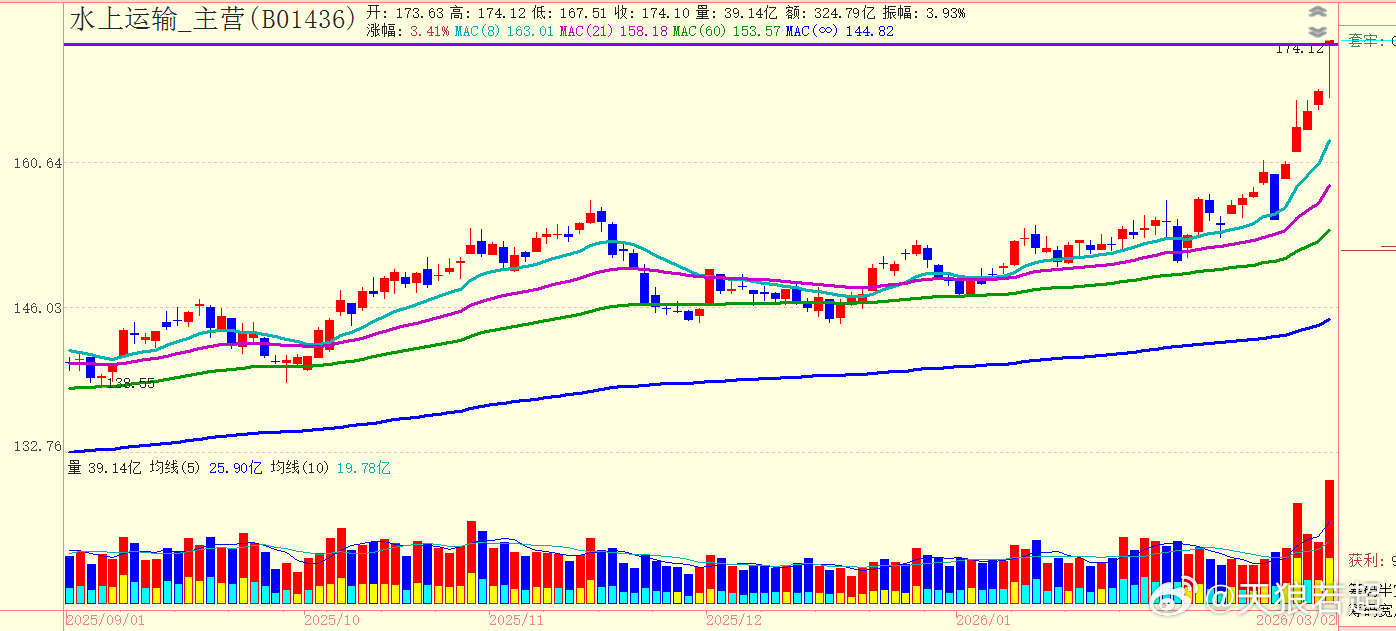Click the 2026/01 date axis marker
The image size is (1396, 631).
click(985, 620)
